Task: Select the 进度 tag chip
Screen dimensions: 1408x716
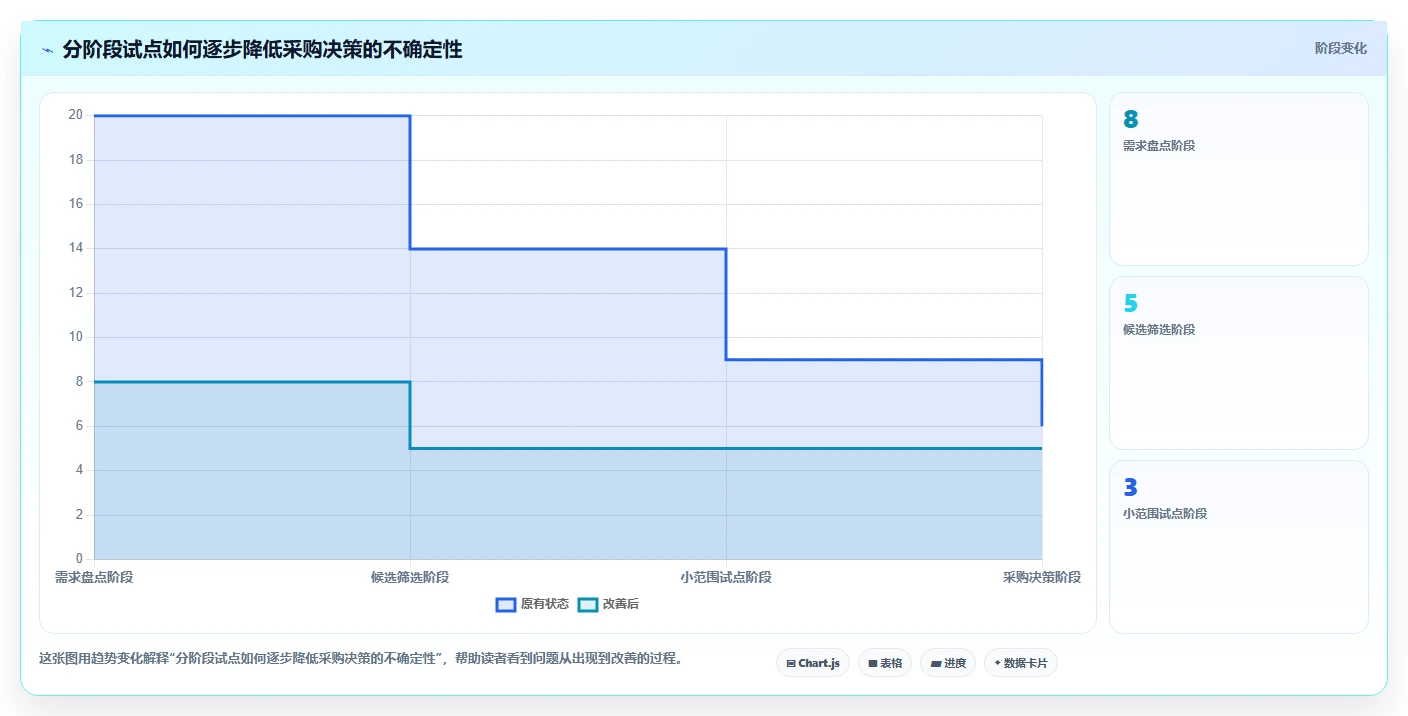Action: point(948,663)
